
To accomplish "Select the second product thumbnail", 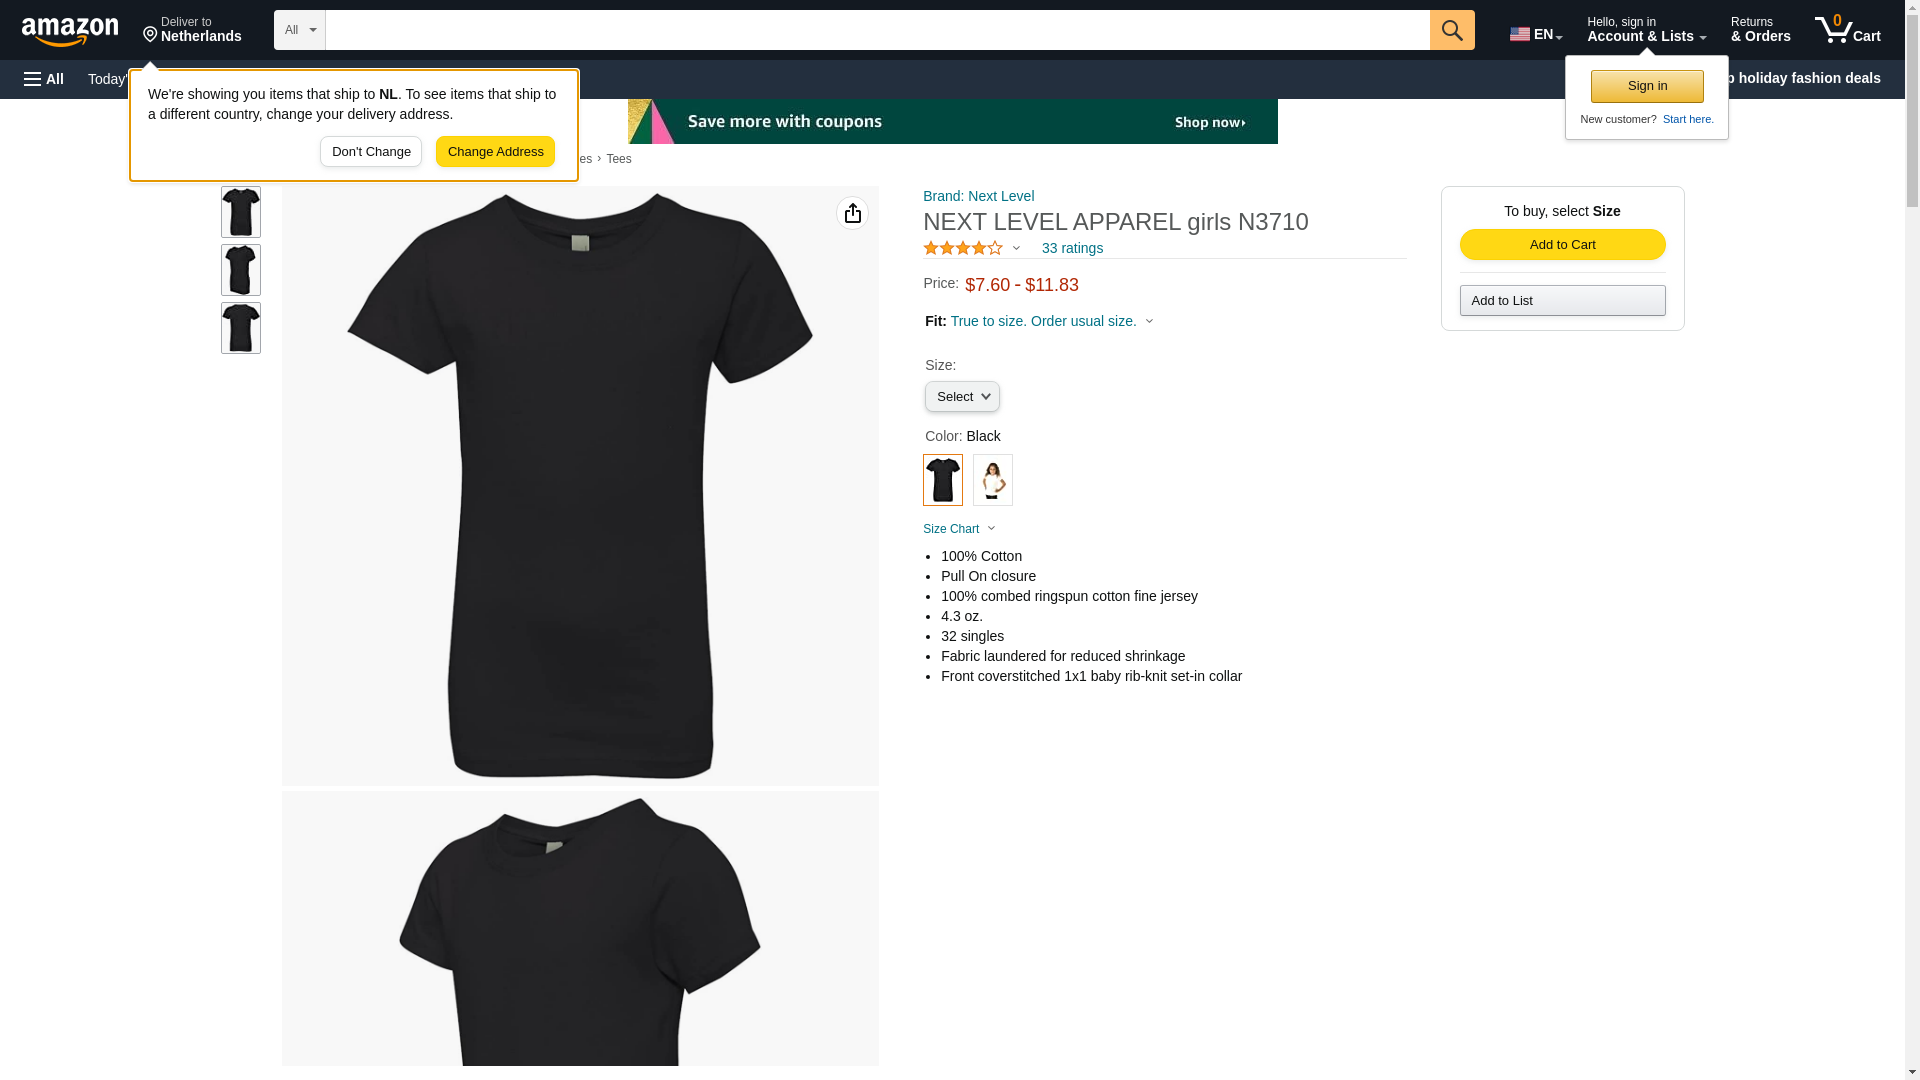I will [x=240, y=270].
